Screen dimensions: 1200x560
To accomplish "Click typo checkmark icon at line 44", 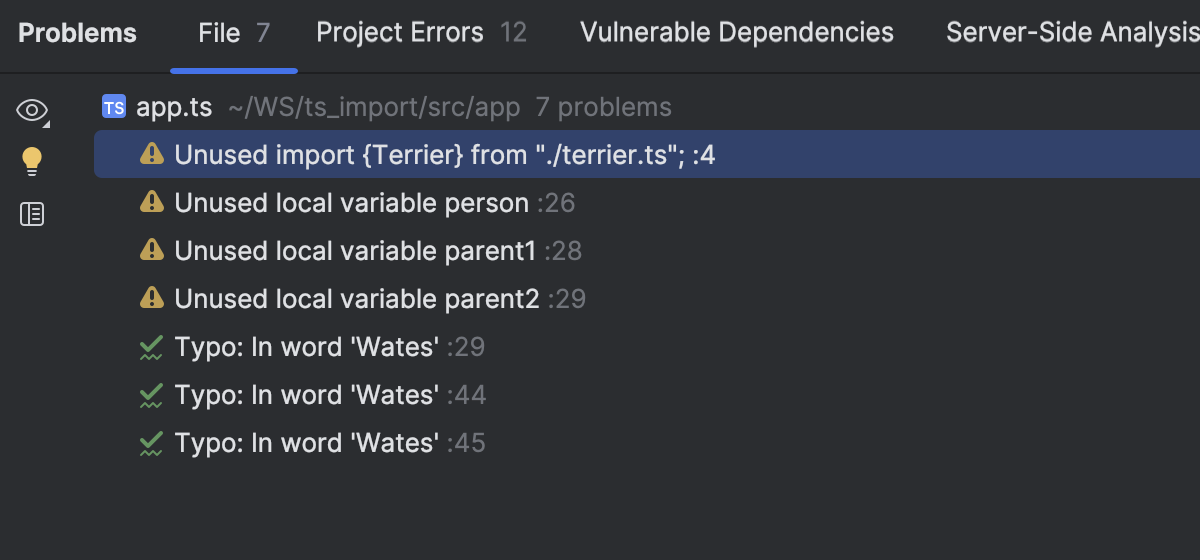I will [151, 395].
